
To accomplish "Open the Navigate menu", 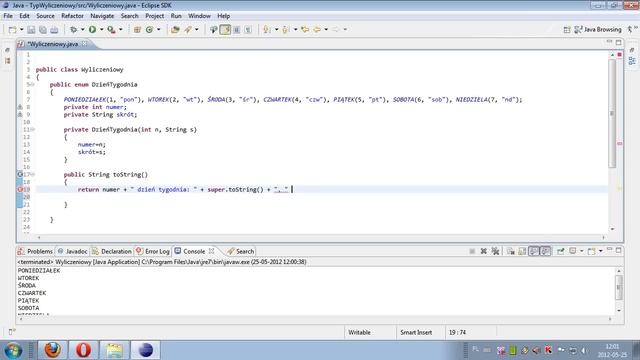I will tap(102, 16).
